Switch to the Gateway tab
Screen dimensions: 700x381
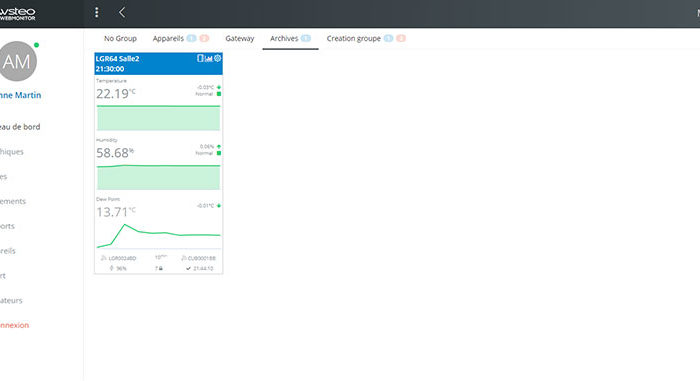click(240, 38)
